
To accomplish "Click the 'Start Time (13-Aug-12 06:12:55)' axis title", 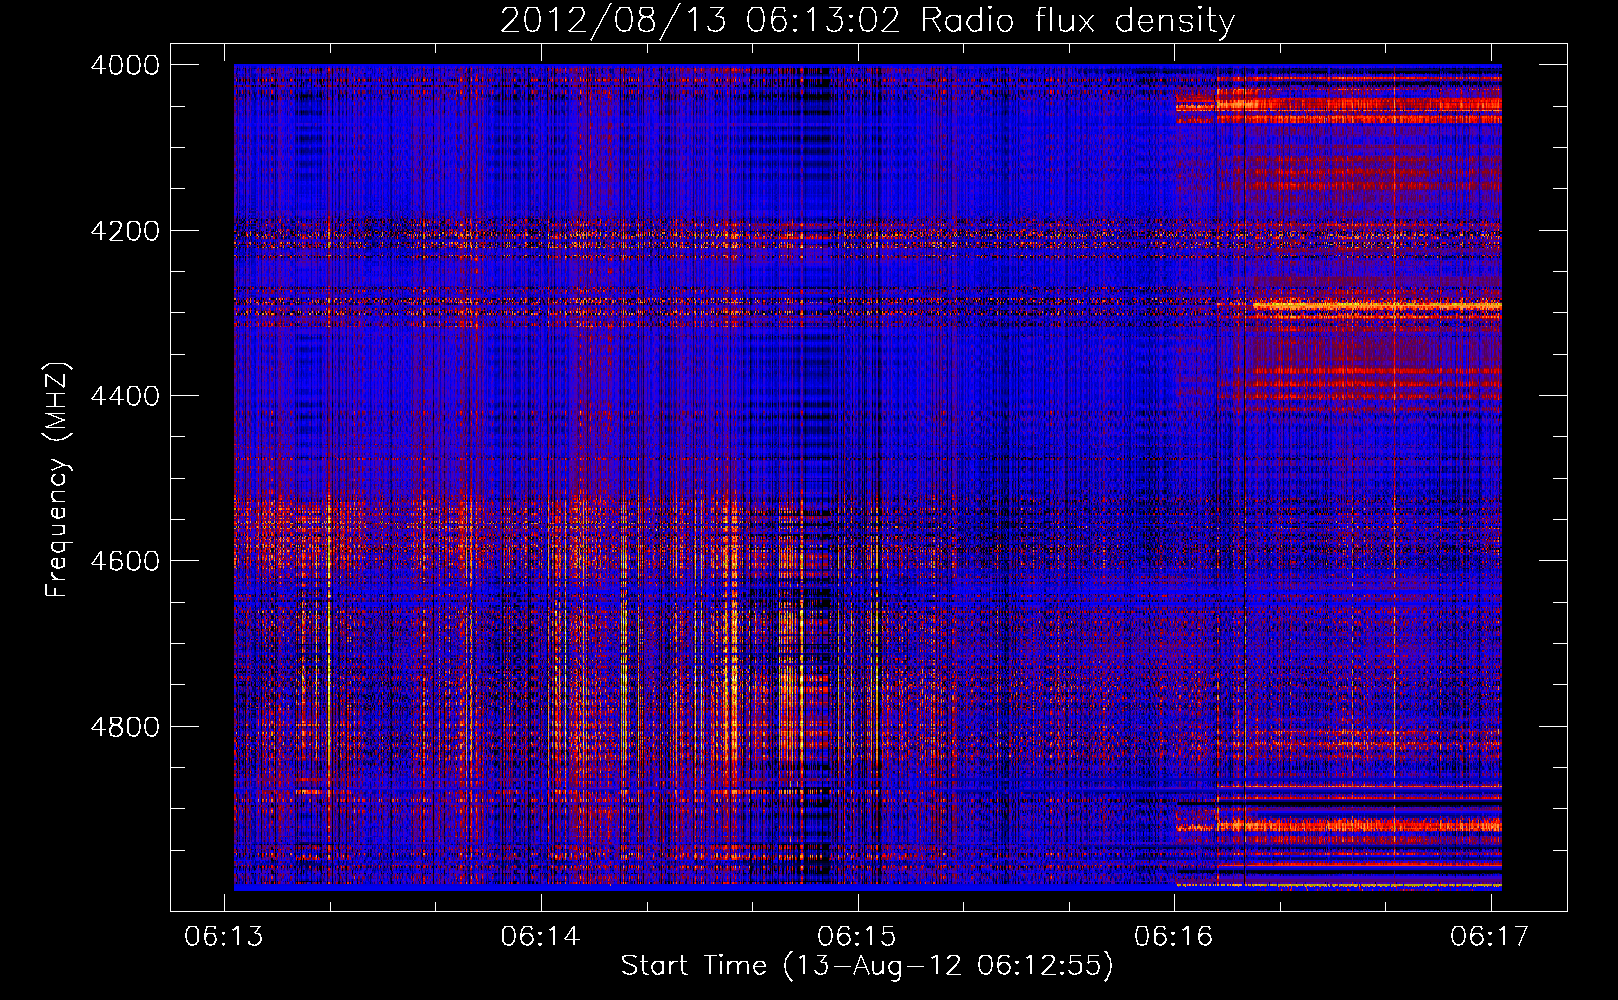I will pos(867,966).
